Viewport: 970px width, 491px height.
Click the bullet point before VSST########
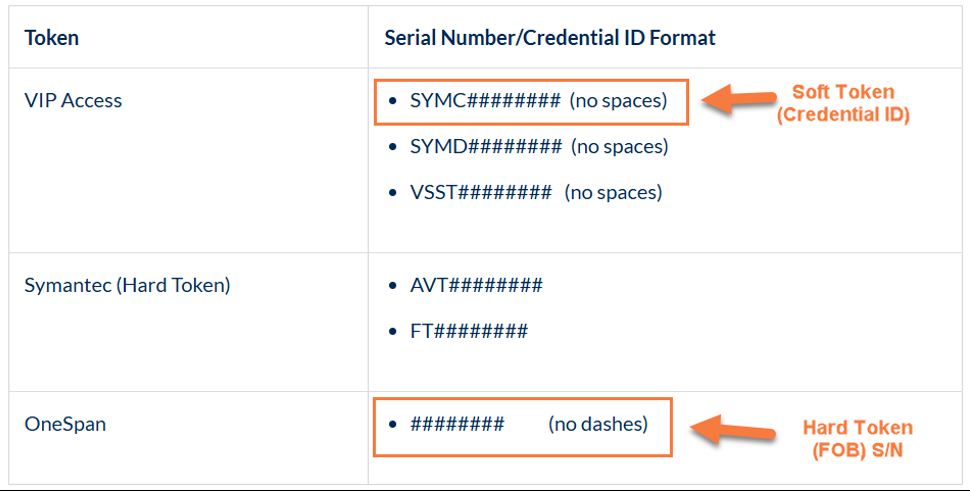[x=394, y=192]
